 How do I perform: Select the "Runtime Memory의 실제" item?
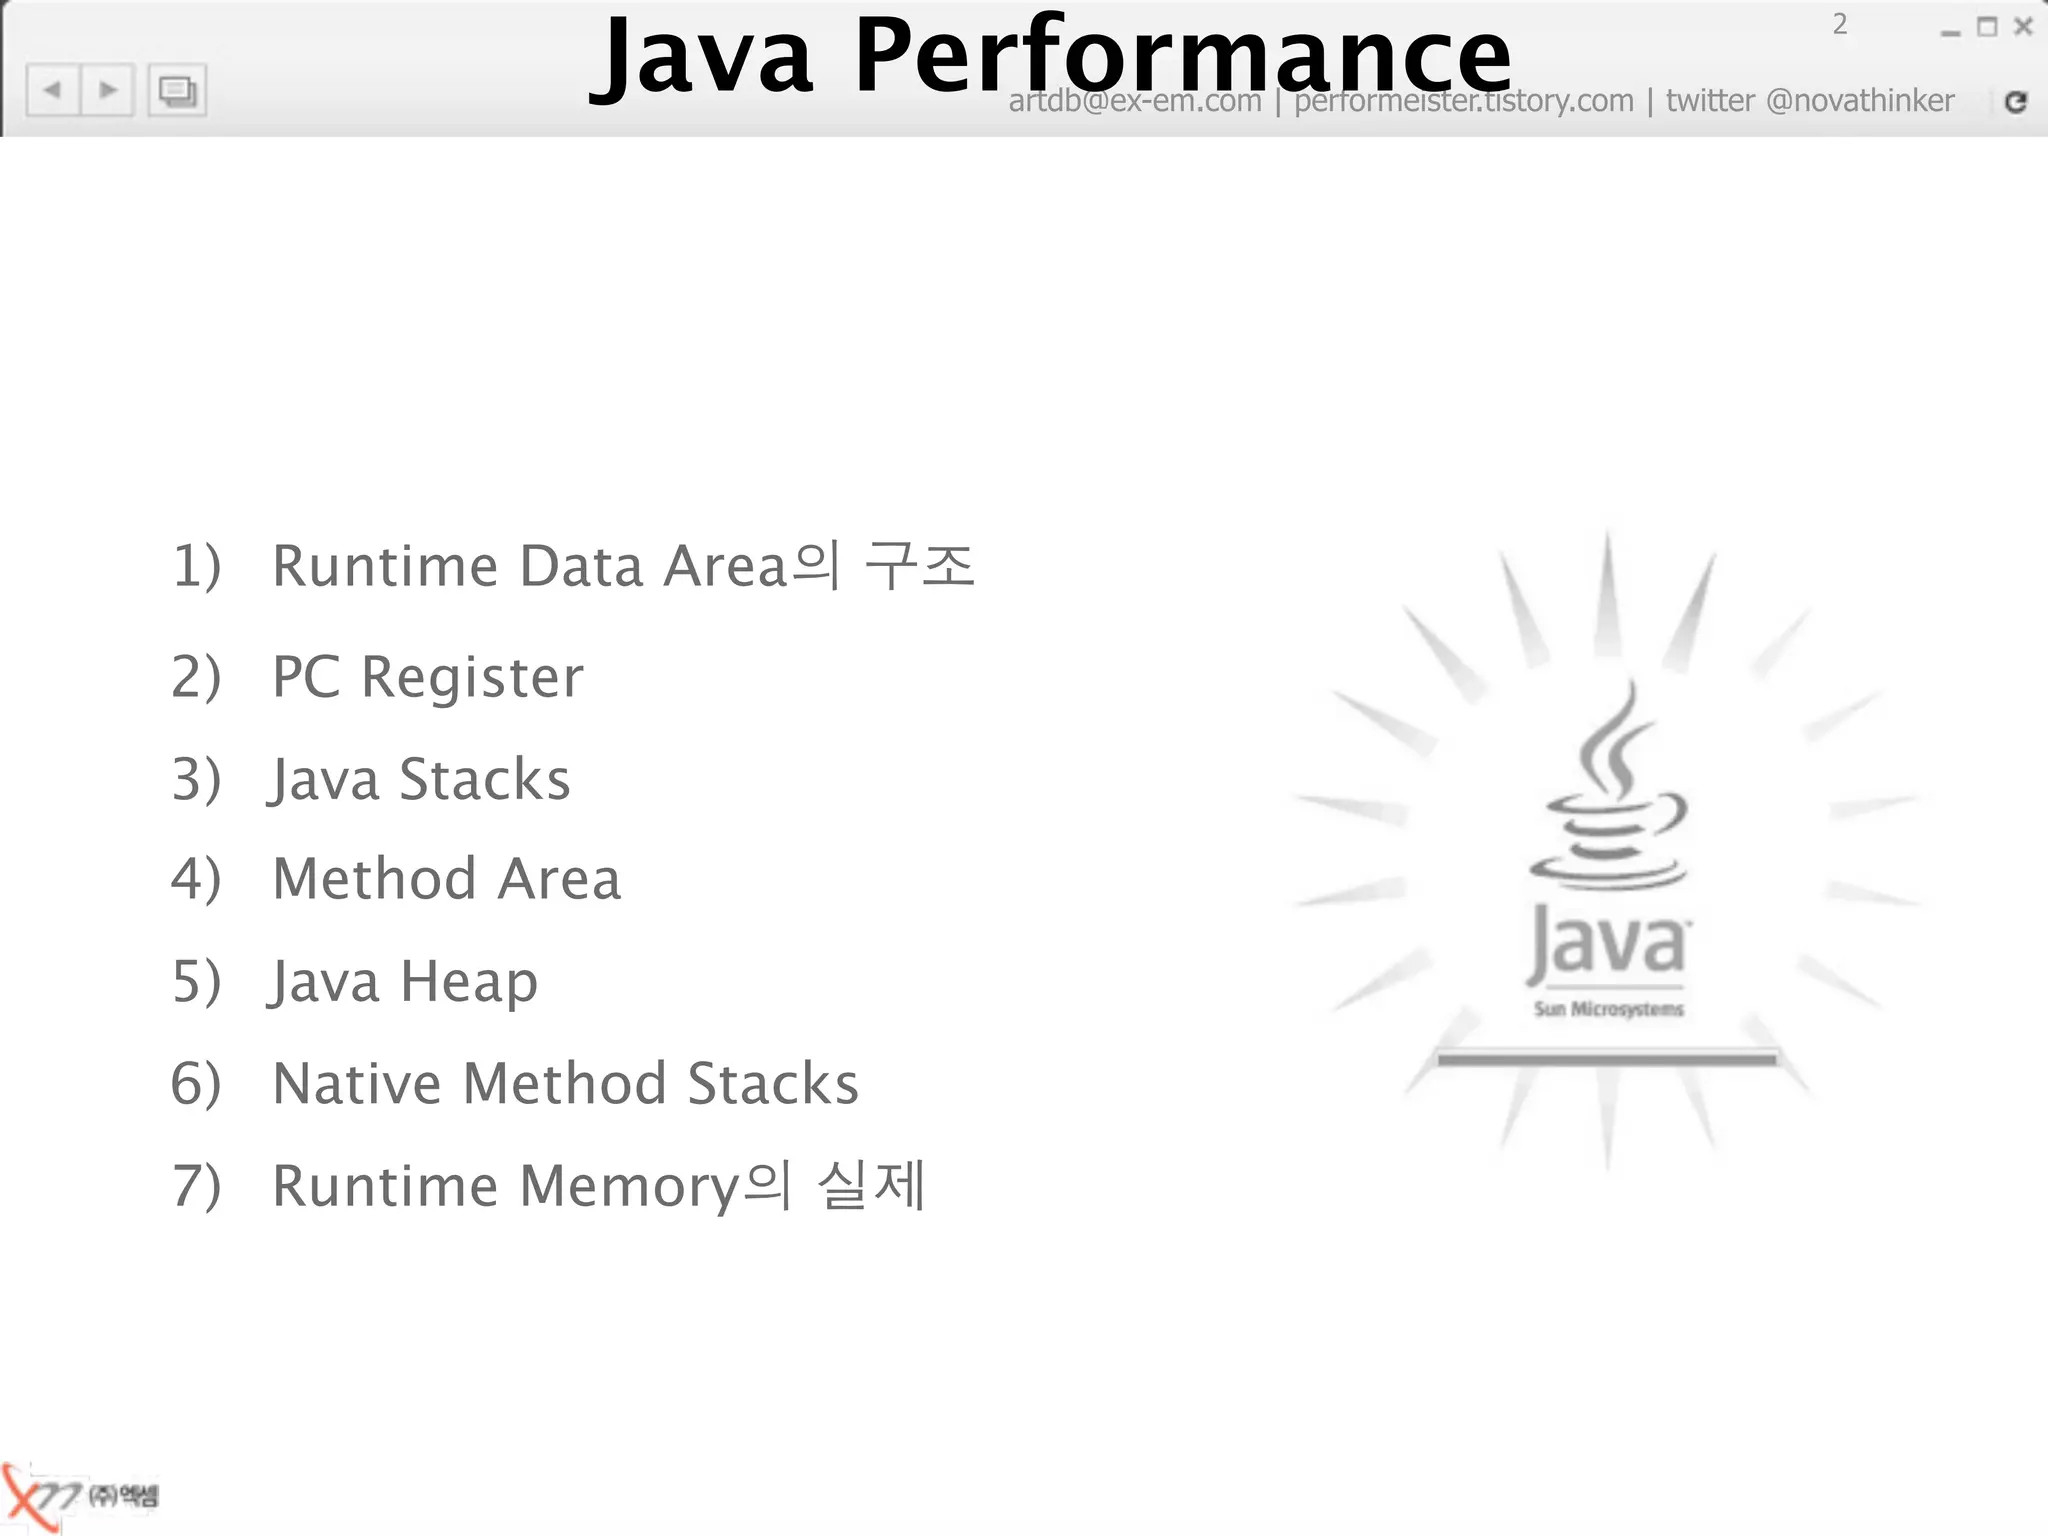click(x=598, y=1186)
